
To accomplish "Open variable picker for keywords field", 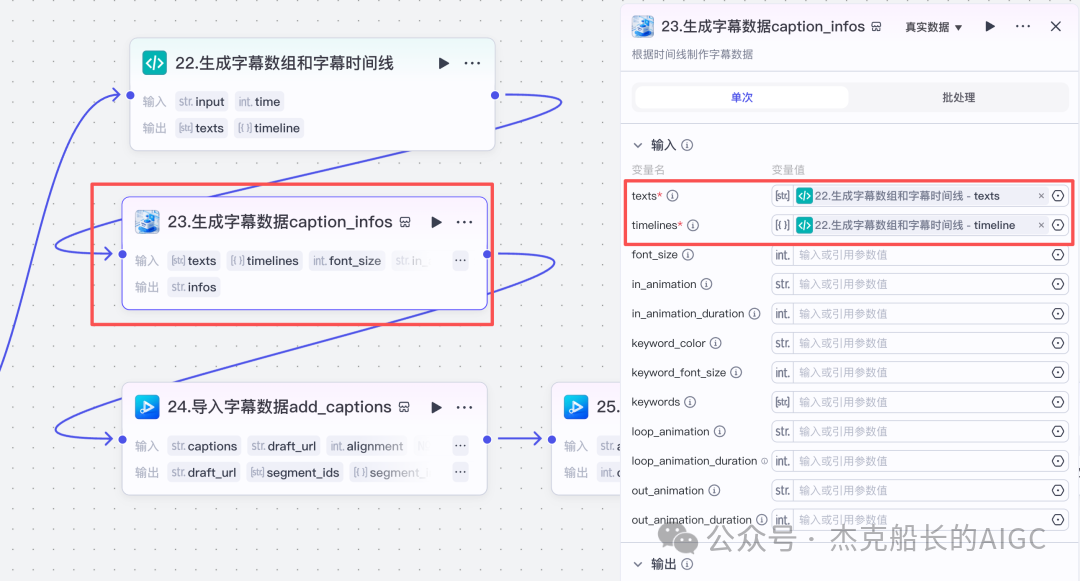I will point(1058,401).
